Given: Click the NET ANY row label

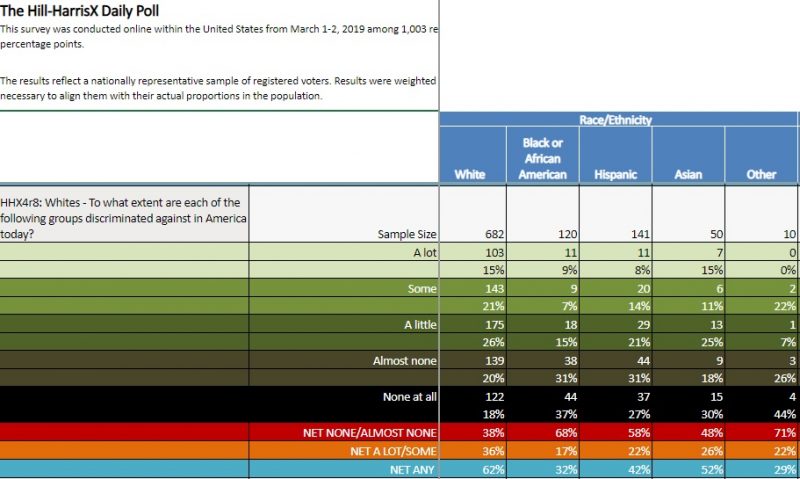Looking at the screenshot, I should [412, 470].
